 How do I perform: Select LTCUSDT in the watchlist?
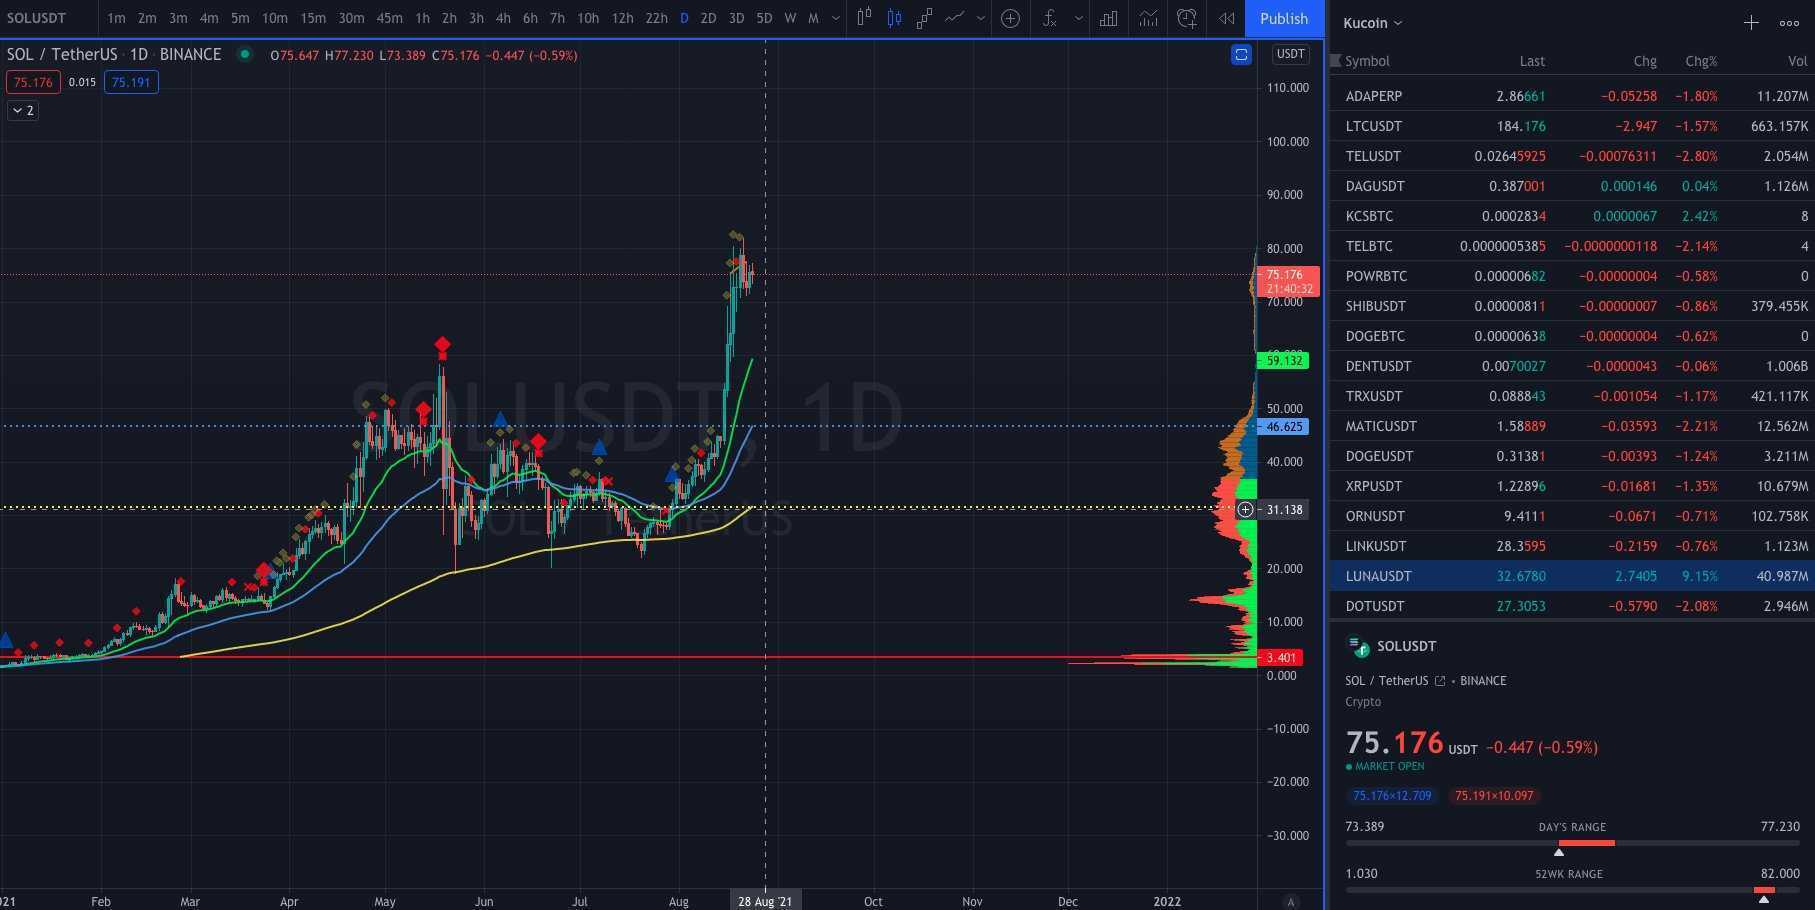(1571, 126)
